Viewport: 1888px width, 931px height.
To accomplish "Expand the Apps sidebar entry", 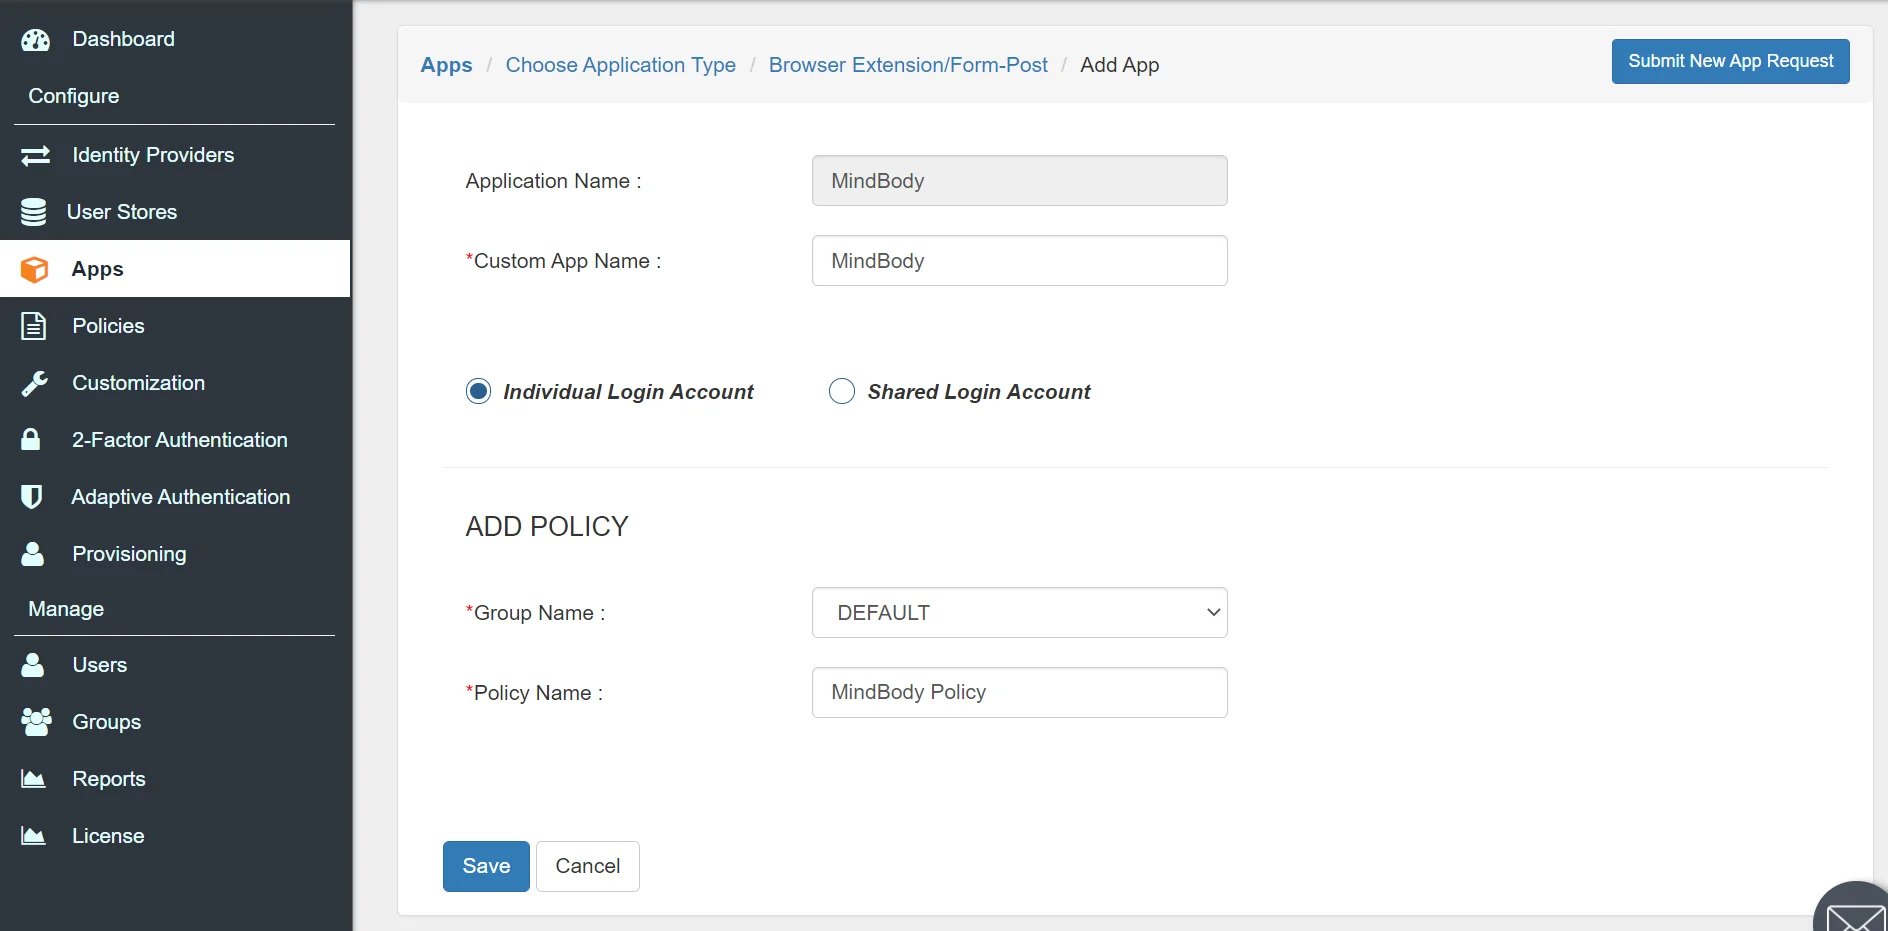I will pyautogui.click(x=96, y=268).
